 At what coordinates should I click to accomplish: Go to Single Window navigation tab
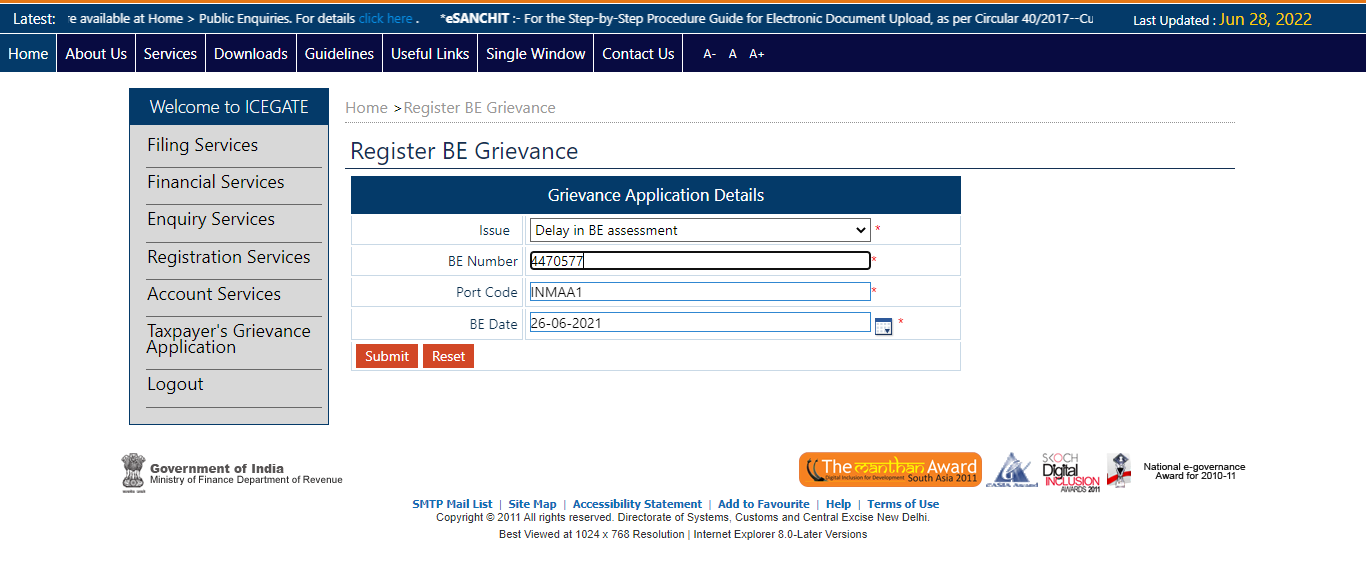coord(535,54)
